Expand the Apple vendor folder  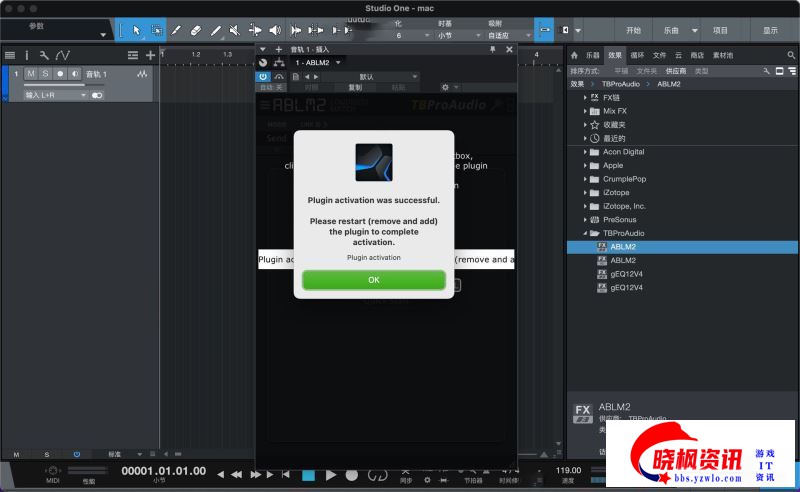(585, 165)
